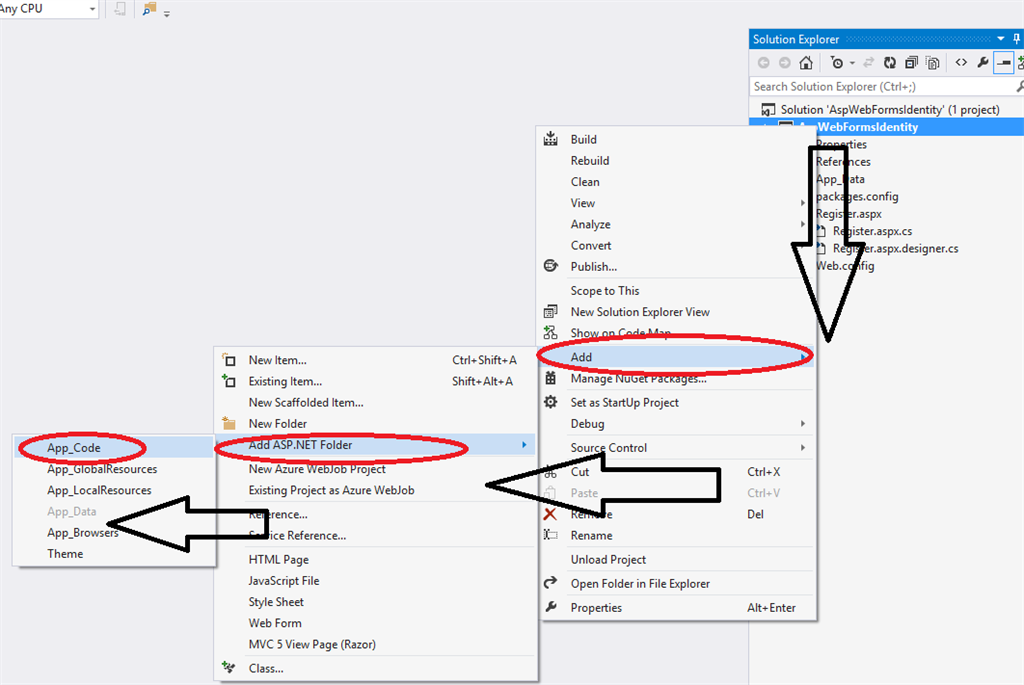
Task: Open the Pending Changes Filter dropdown arrow
Action: [x=852, y=63]
